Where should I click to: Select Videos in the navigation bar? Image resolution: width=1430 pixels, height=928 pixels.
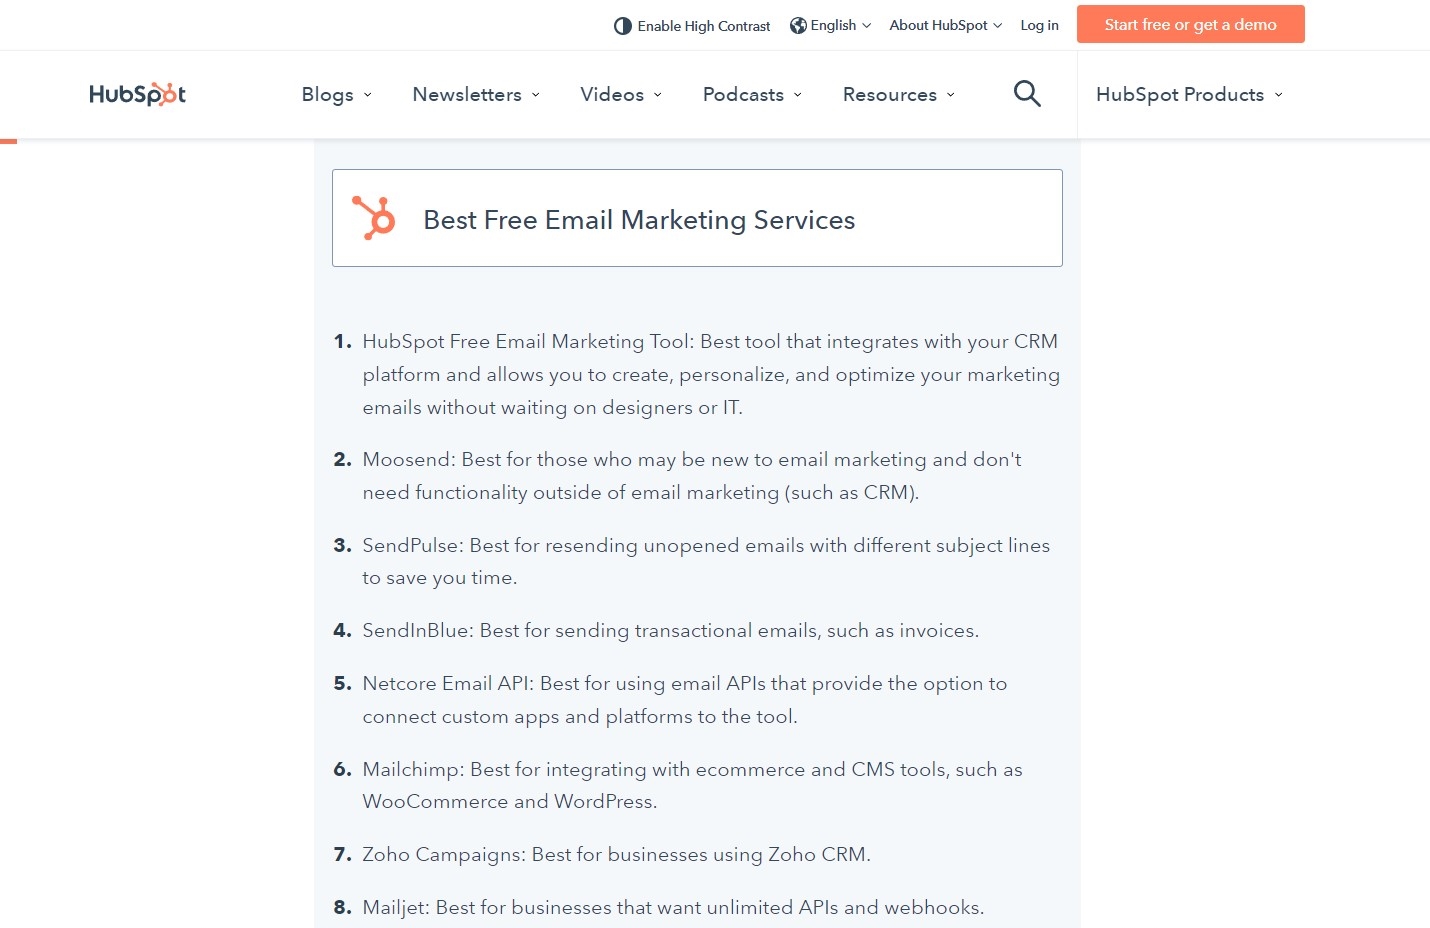pos(611,94)
